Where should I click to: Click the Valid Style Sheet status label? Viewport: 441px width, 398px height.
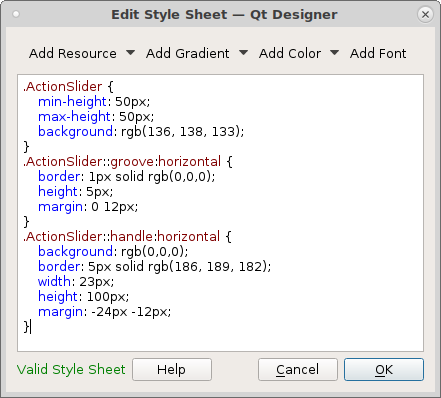pyautogui.click(x=71, y=369)
